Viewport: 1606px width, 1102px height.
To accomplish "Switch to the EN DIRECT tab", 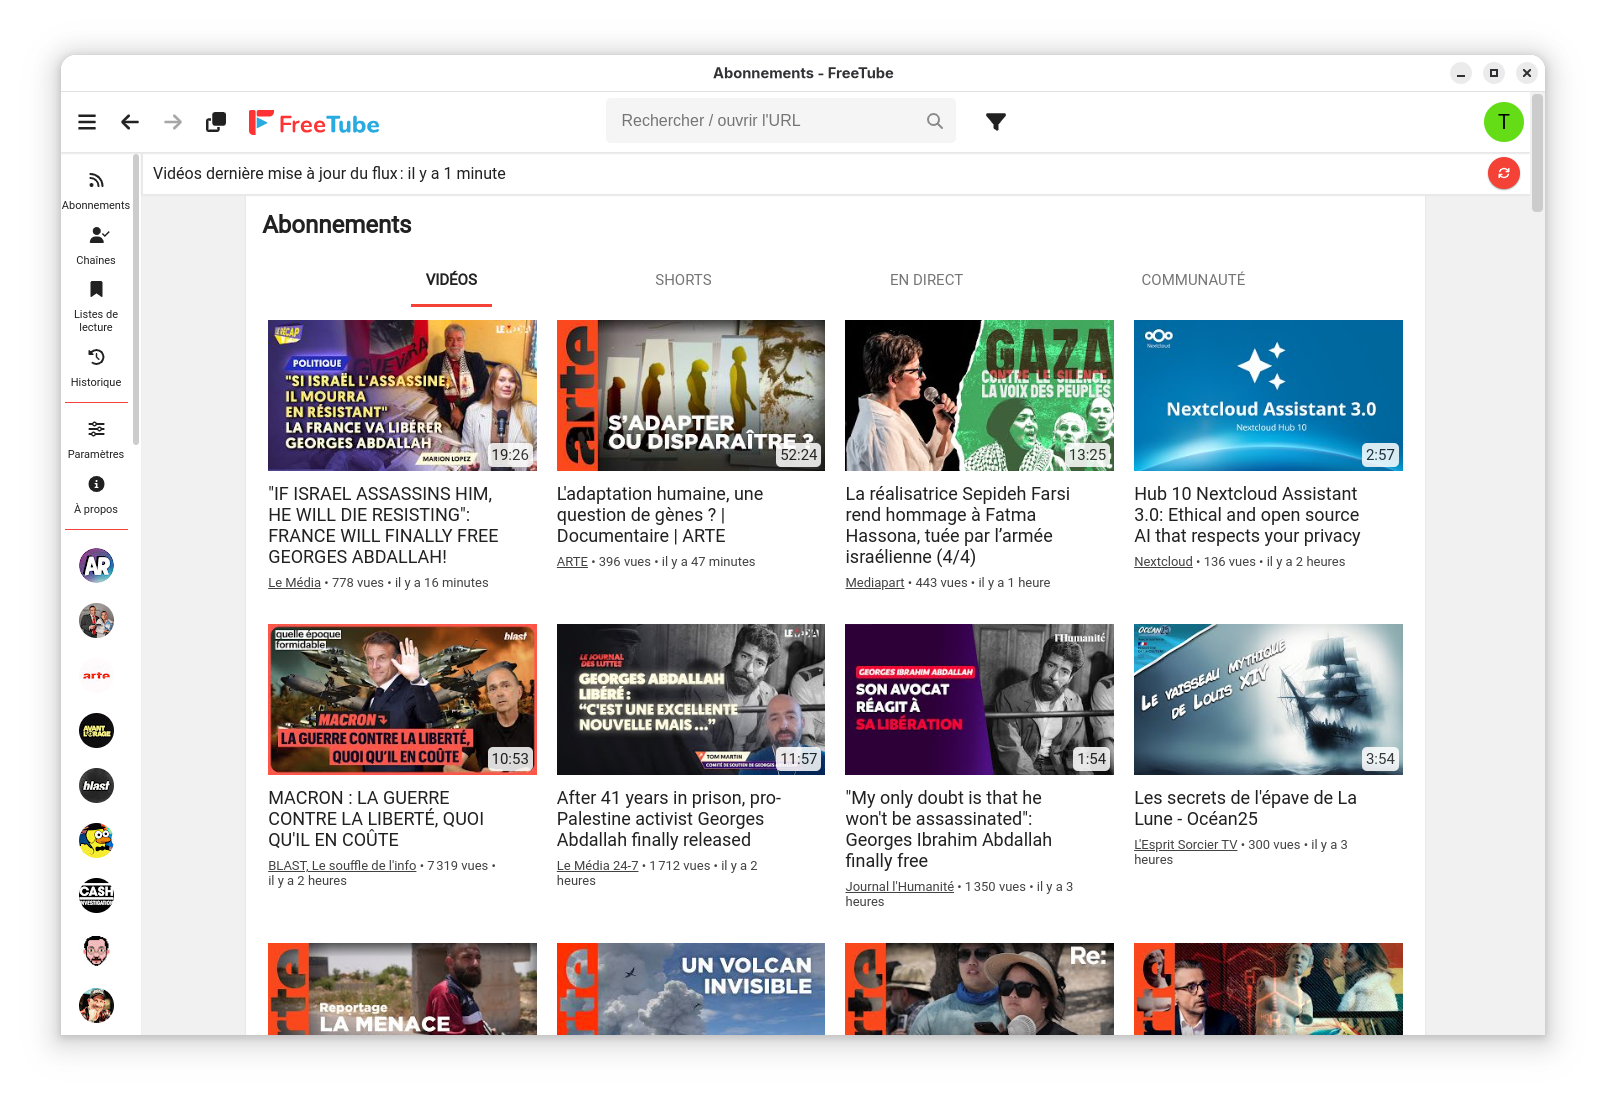I will (x=926, y=280).
